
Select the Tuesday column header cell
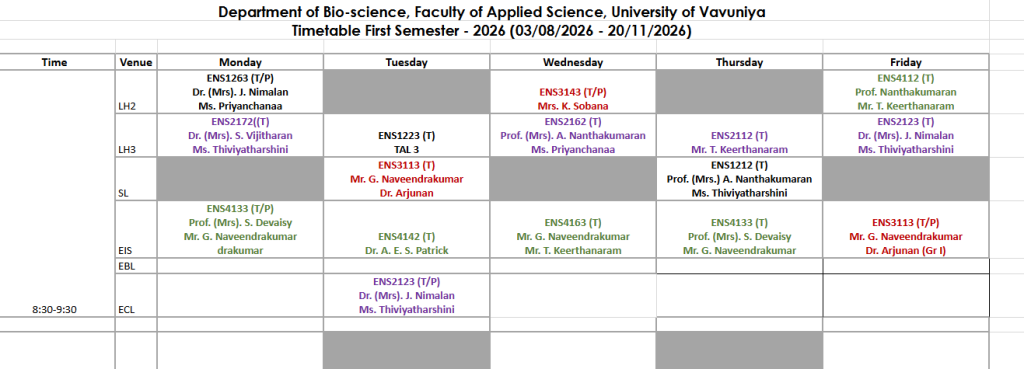[406, 62]
